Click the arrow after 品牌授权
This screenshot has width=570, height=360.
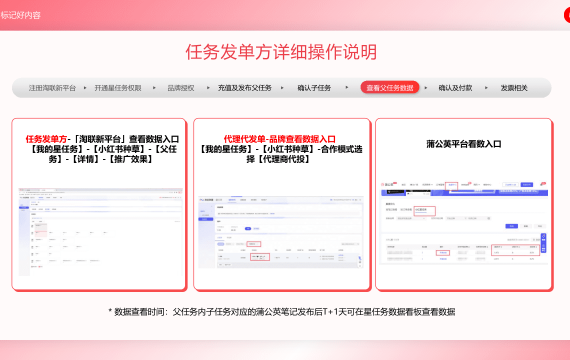(x=208, y=88)
